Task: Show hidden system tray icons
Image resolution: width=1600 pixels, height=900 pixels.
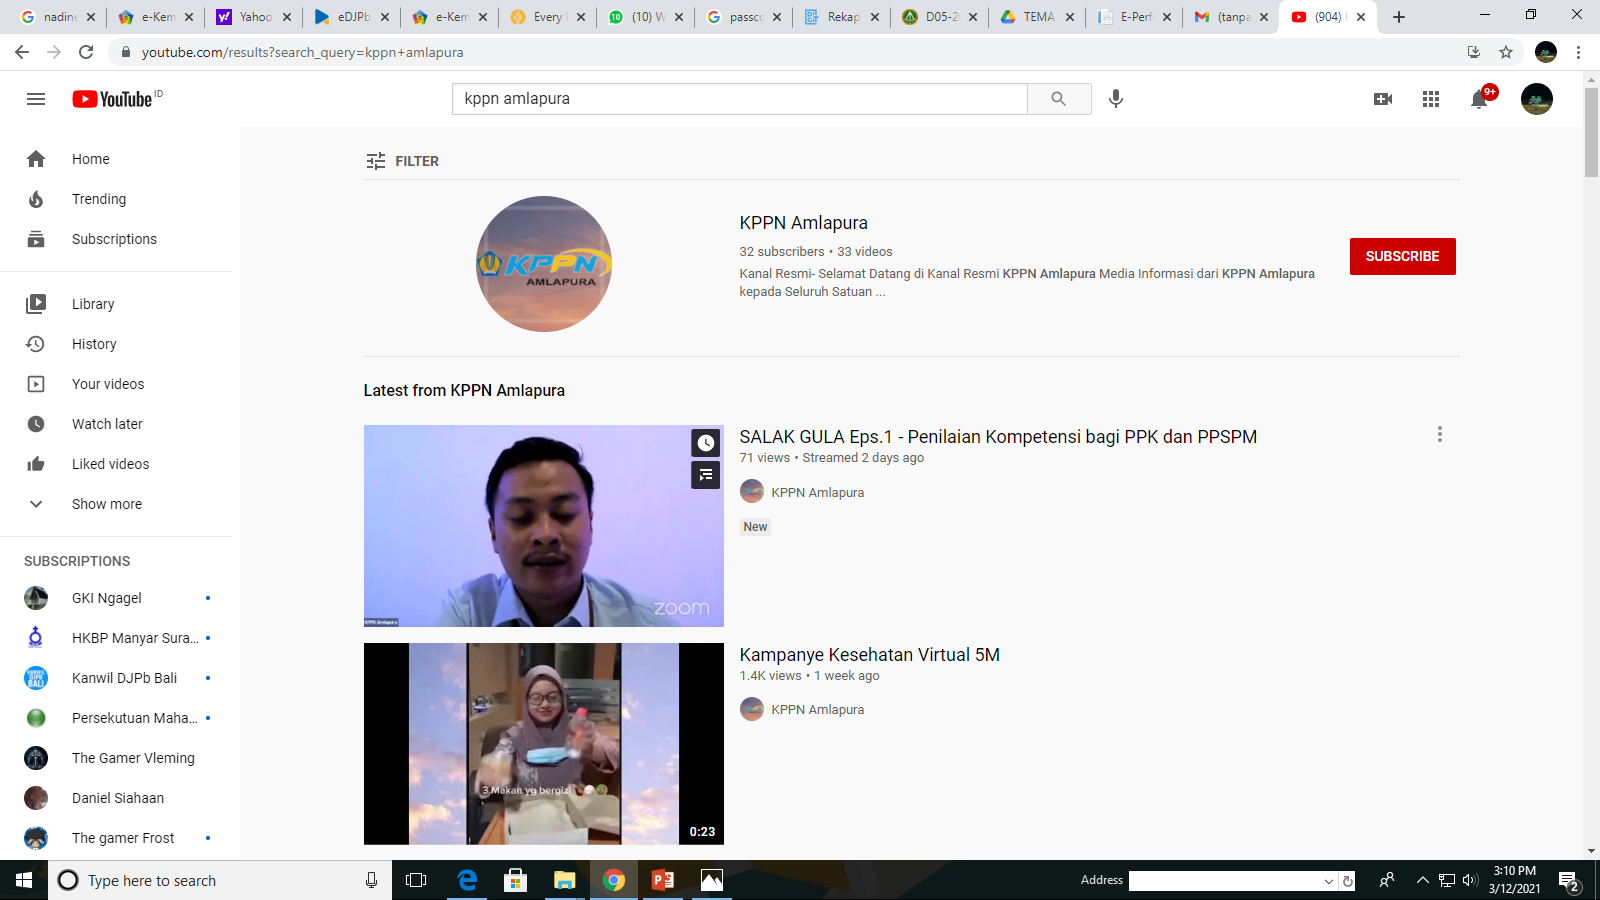Action: 1422,880
